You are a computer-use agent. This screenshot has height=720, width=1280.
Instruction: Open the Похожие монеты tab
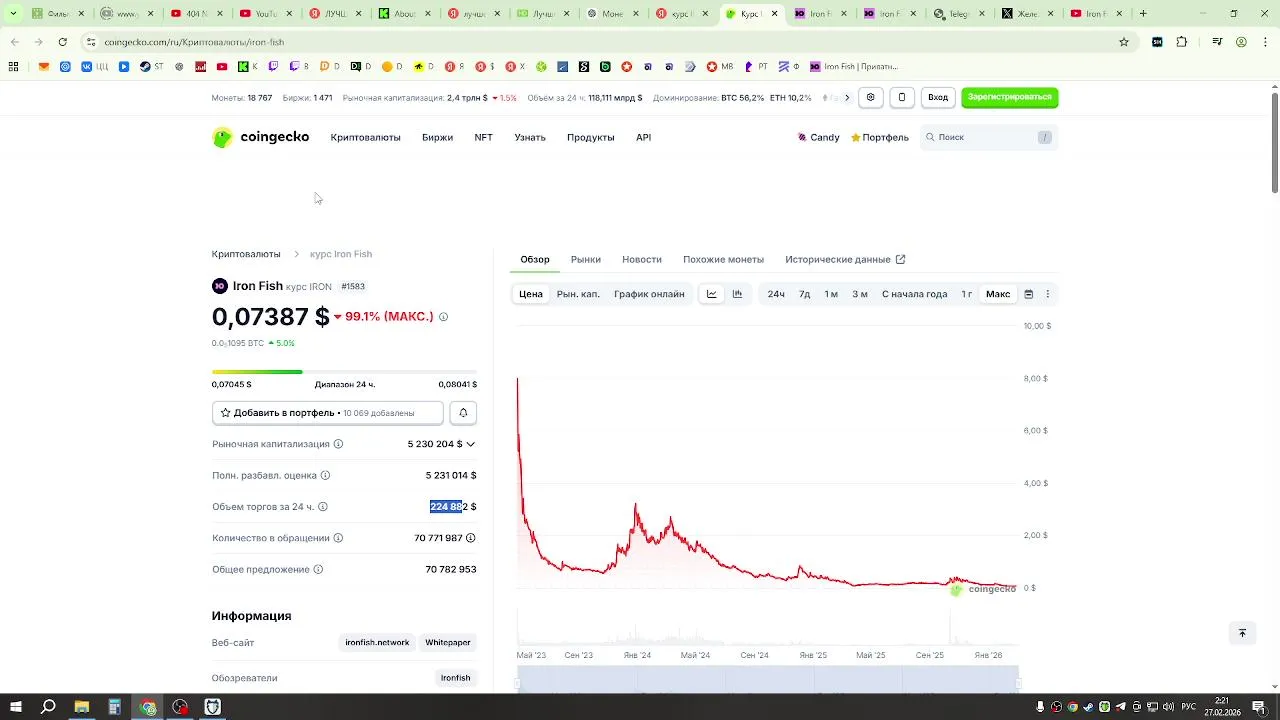pyautogui.click(x=723, y=259)
